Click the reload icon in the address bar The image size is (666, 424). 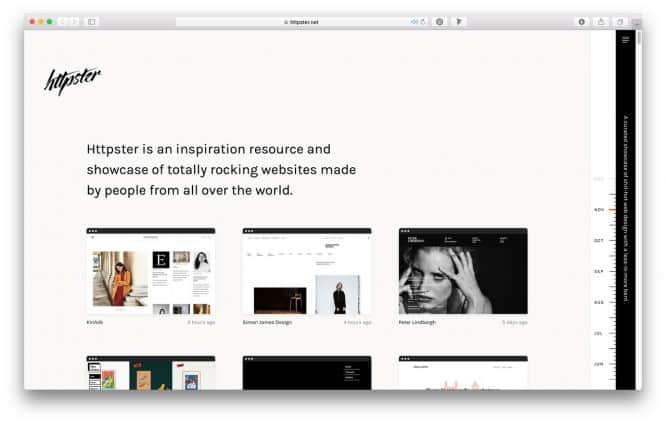click(x=423, y=22)
